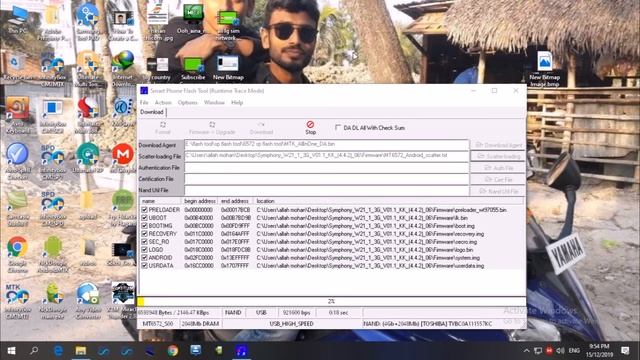Click '921600 bps' status bar entry
640x360 pixels.
(x=296, y=313)
